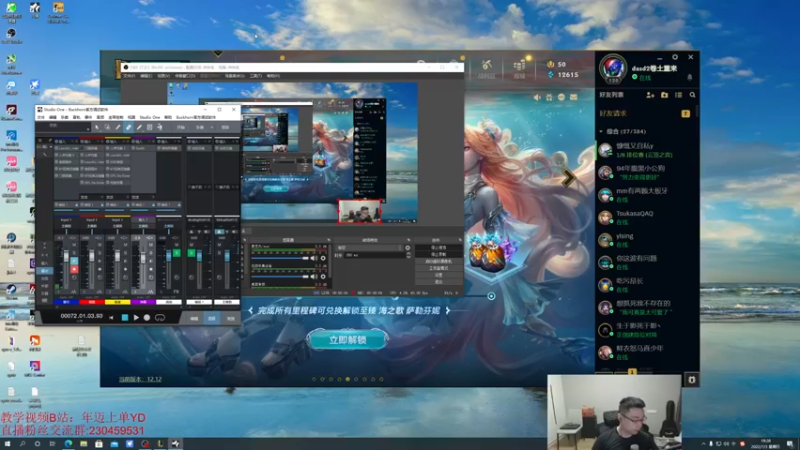Click the add friend icon
The height and width of the screenshot is (450, 800).
pyautogui.click(x=650, y=95)
